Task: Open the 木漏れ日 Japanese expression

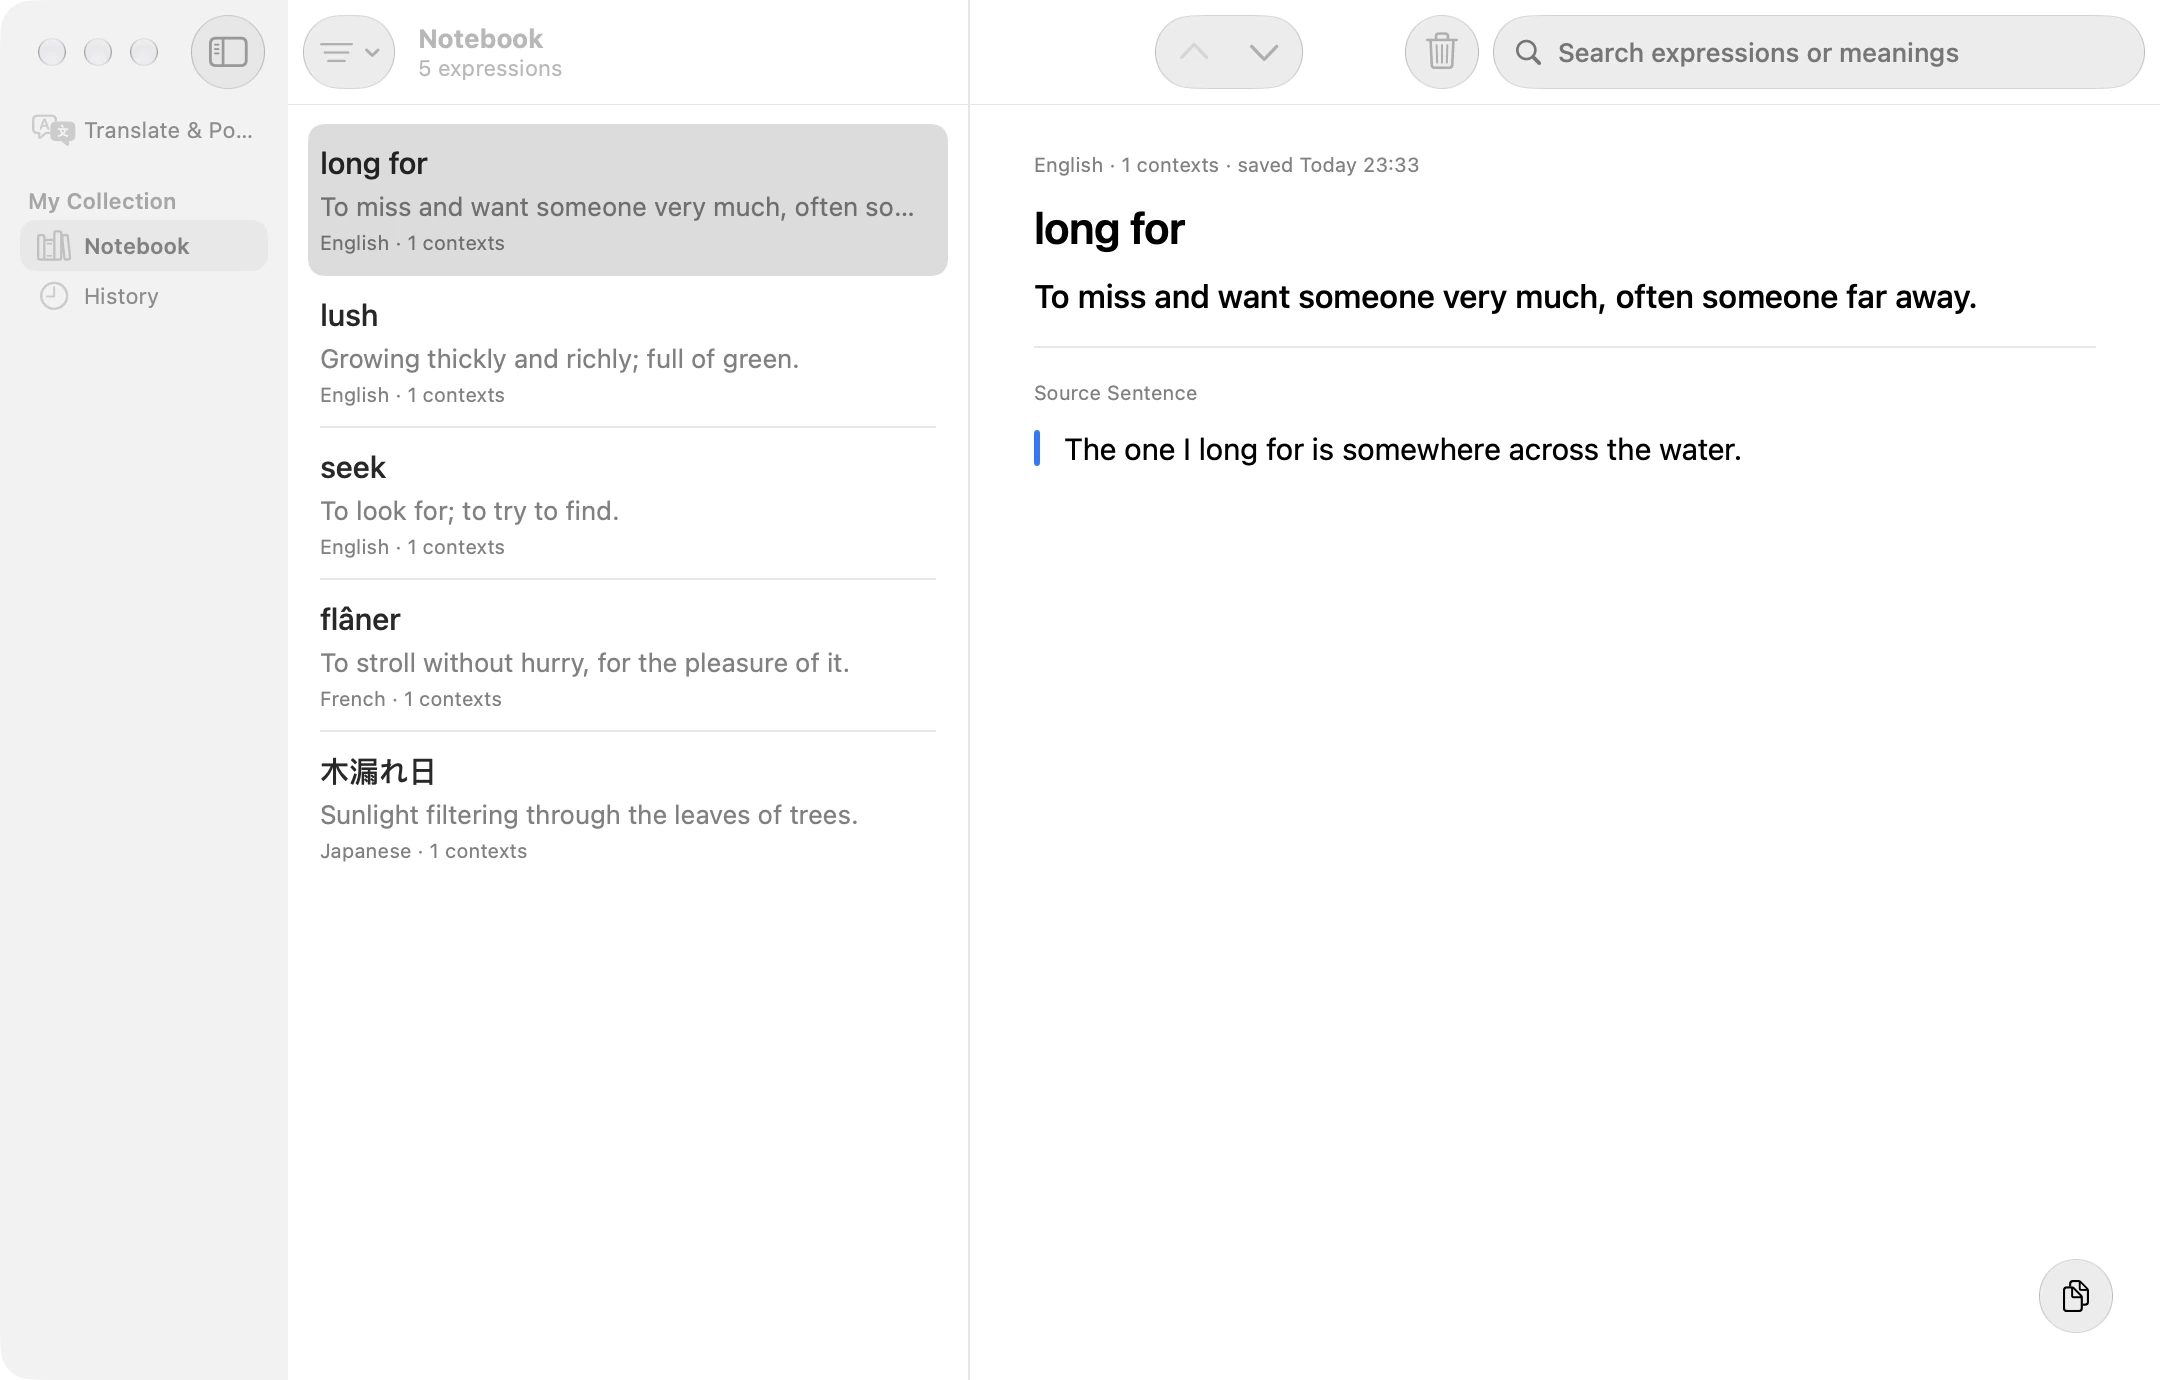Action: [x=628, y=808]
